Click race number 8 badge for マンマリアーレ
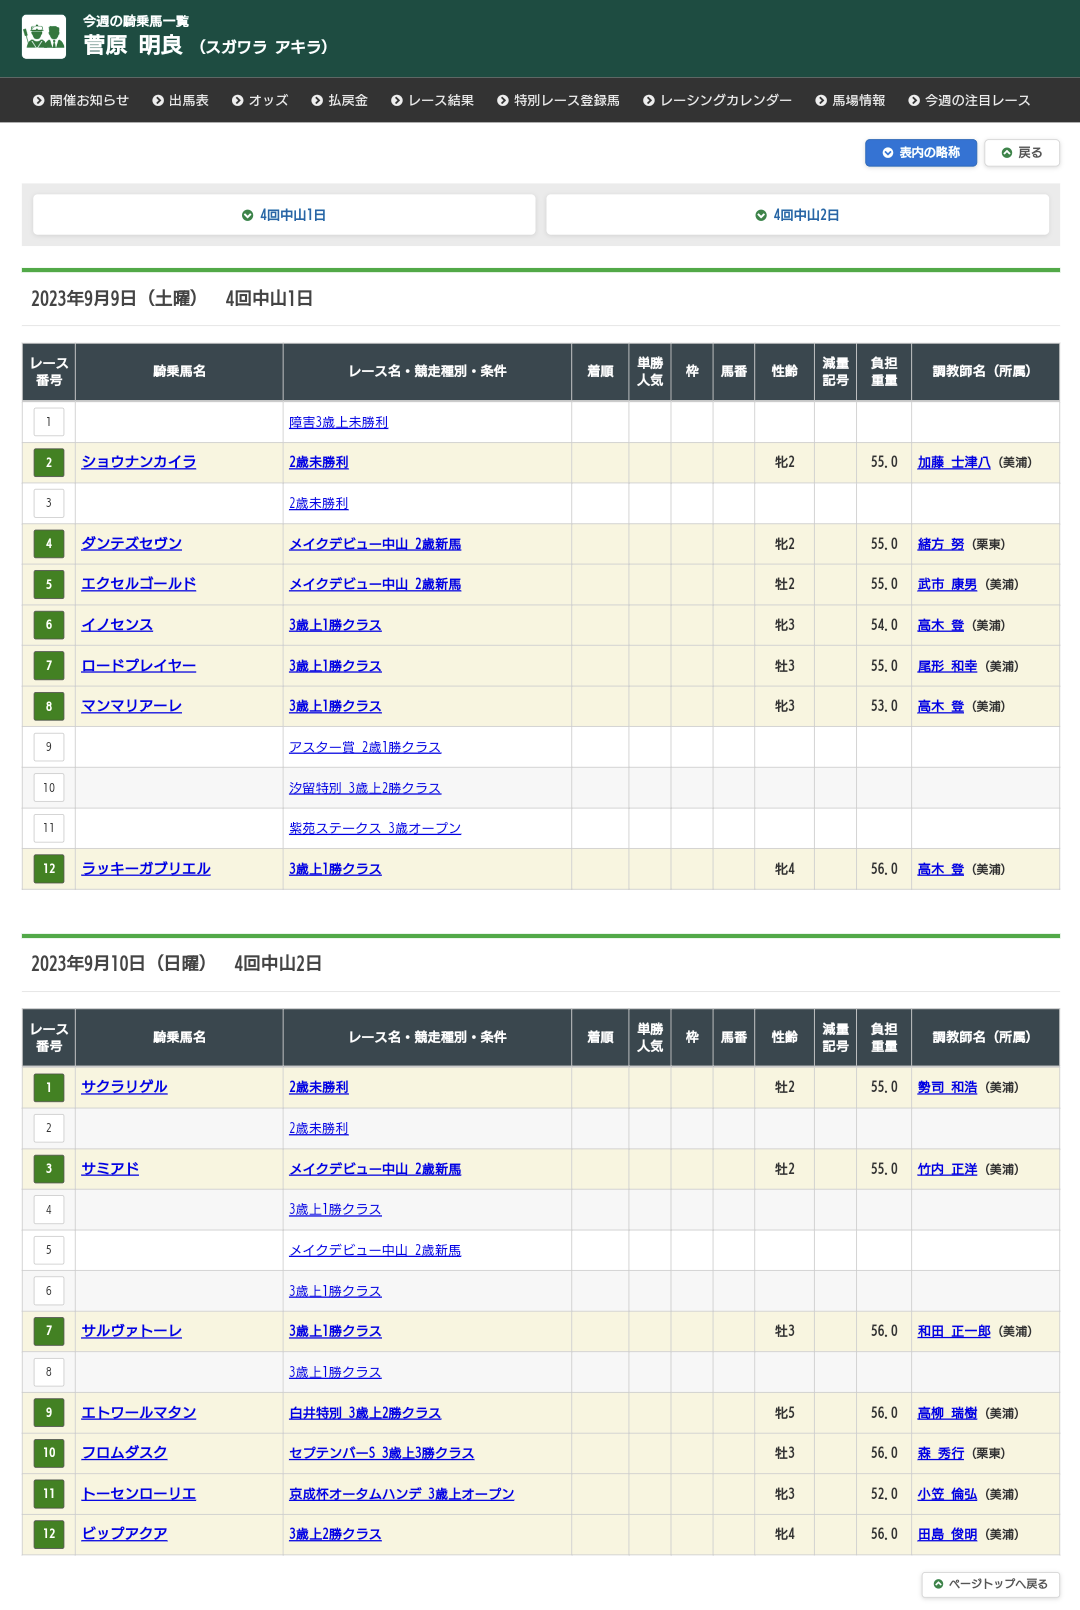1080x1610 pixels. tap(49, 706)
